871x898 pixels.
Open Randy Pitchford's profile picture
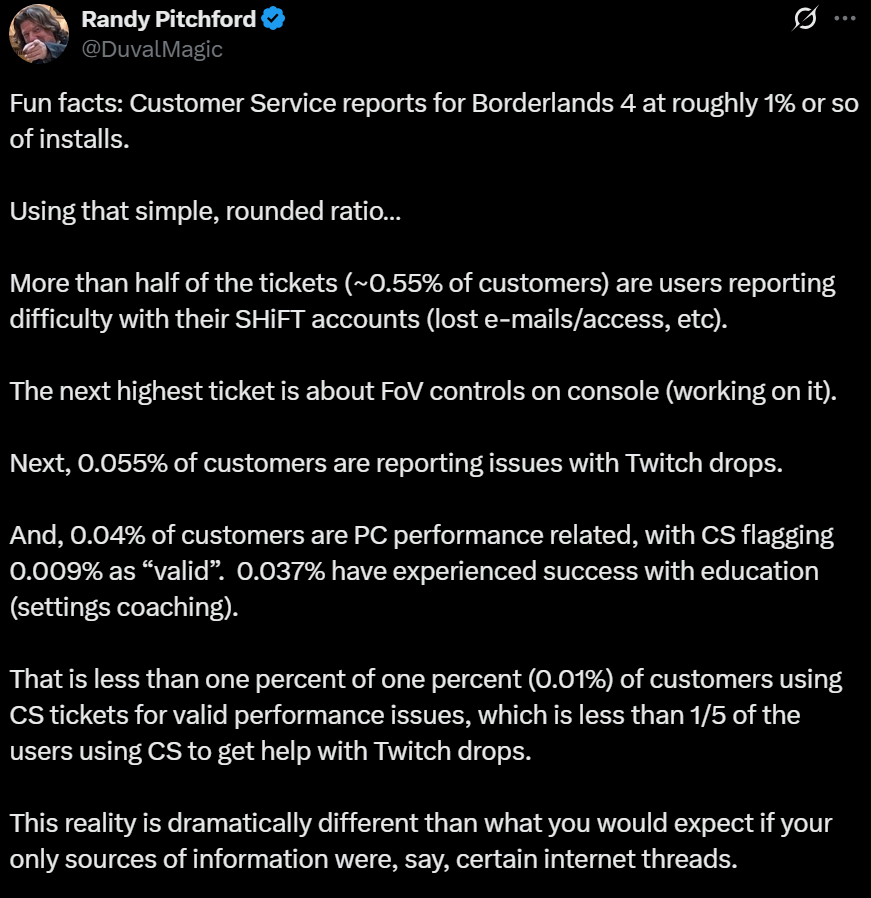pyautogui.click(x=39, y=34)
